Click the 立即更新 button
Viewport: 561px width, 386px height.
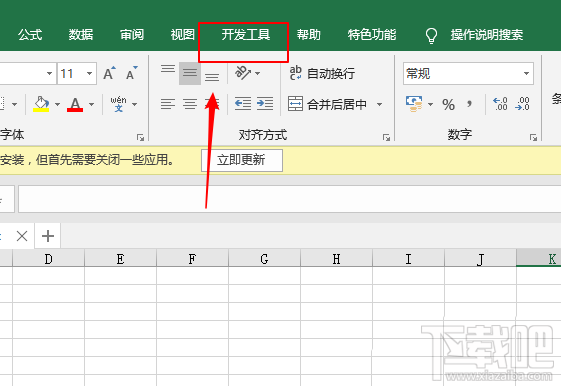pyautogui.click(x=242, y=160)
